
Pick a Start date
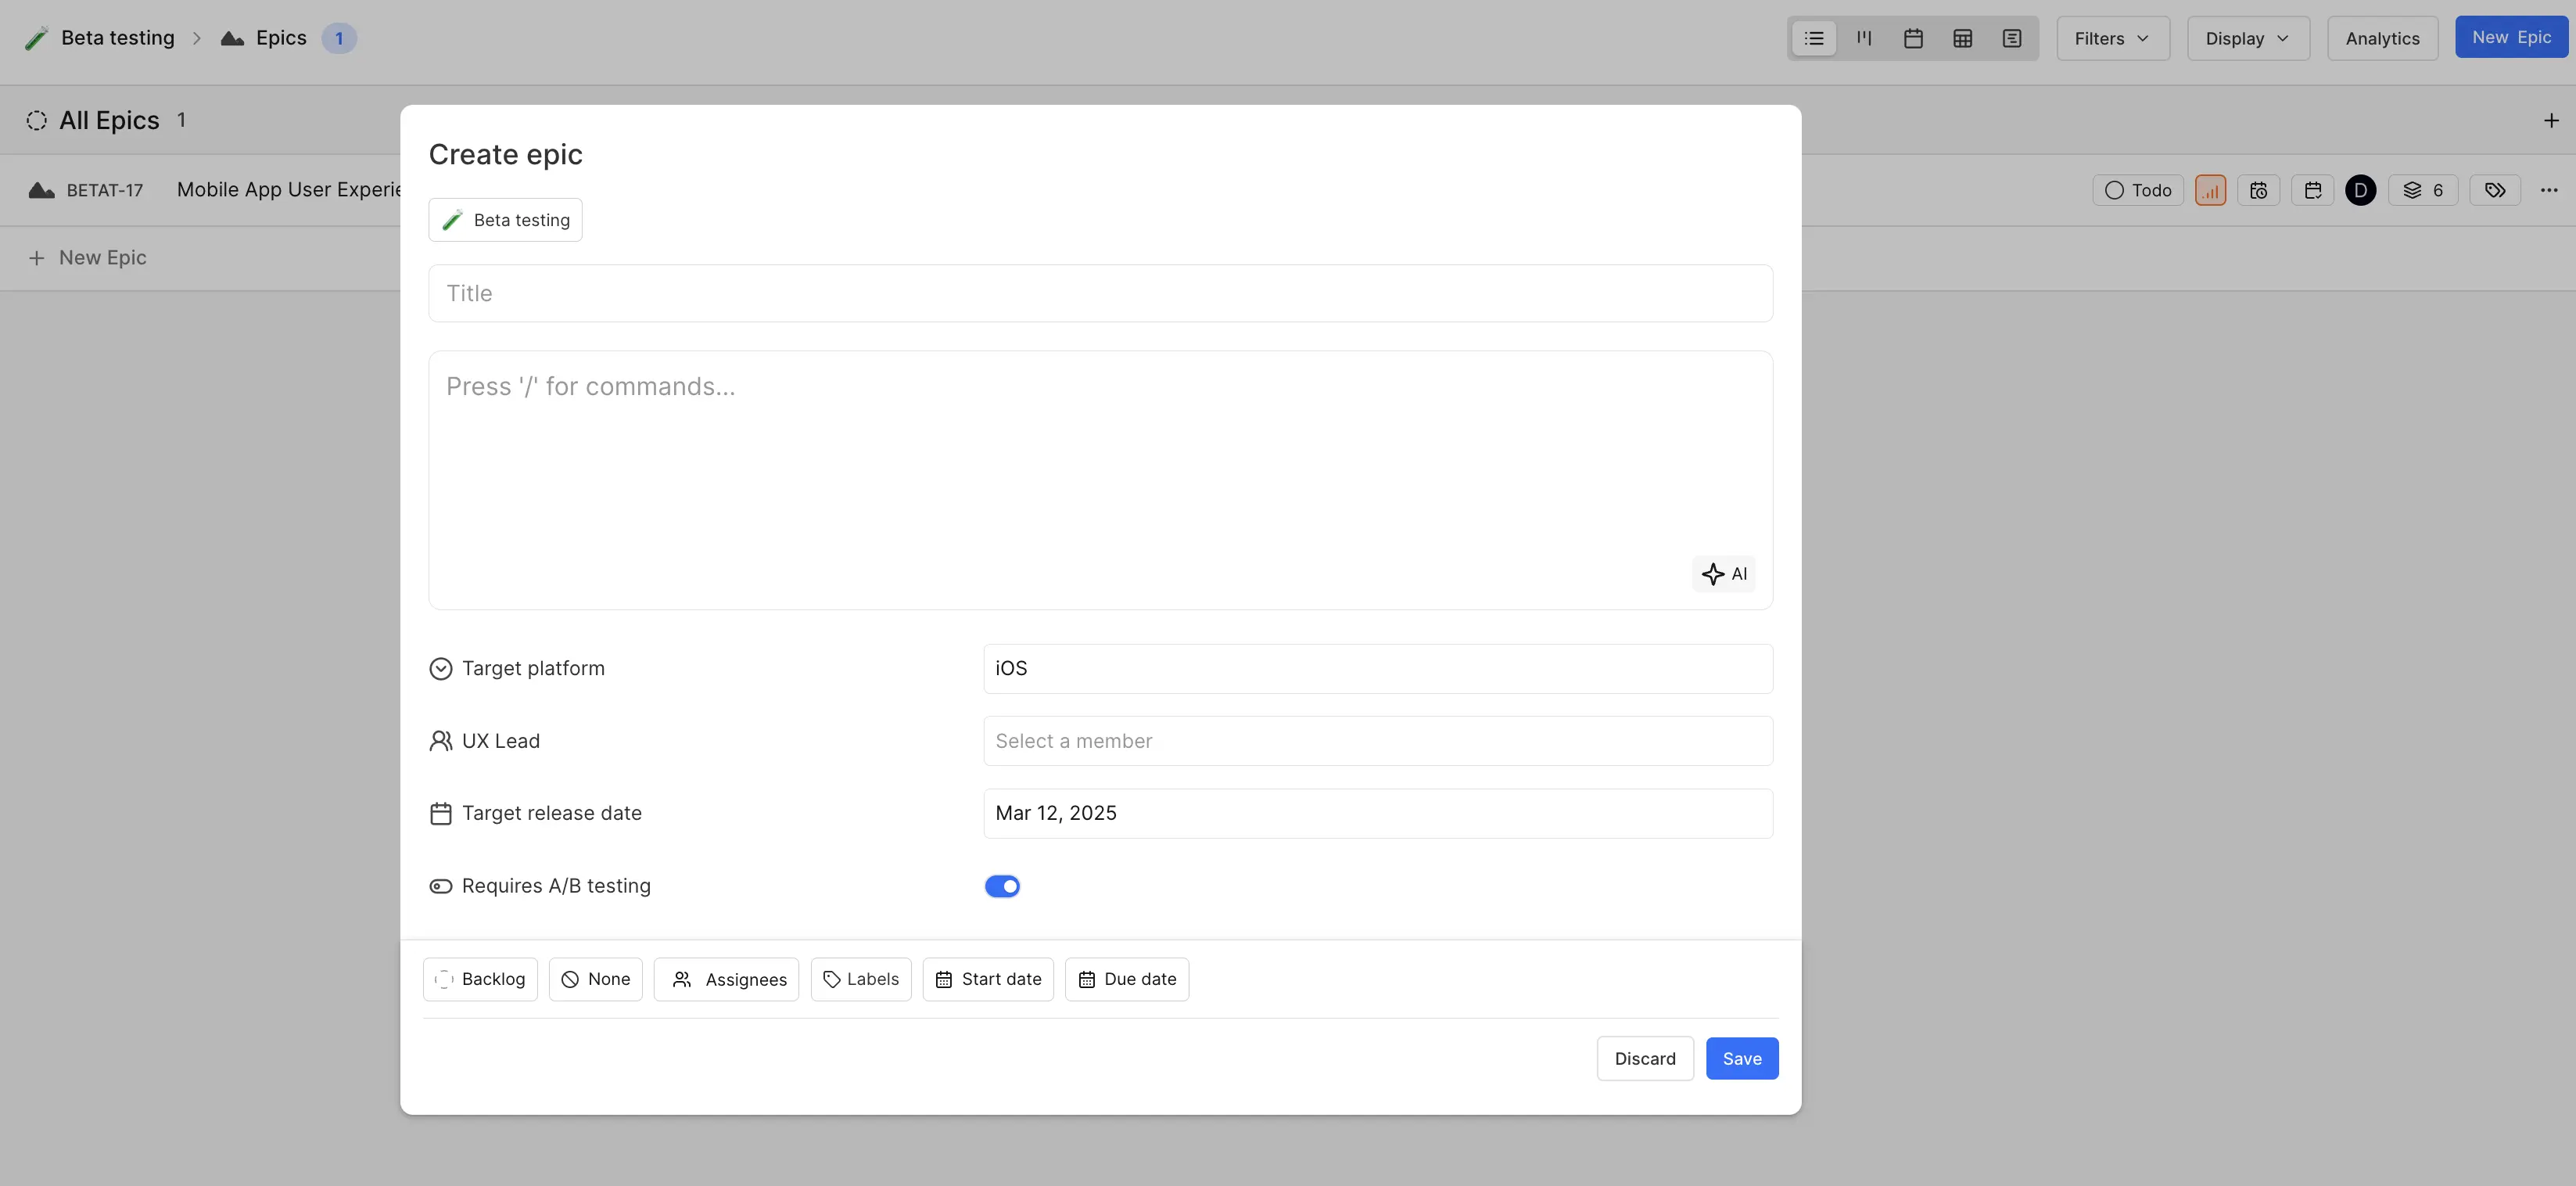tap(988, 979)
